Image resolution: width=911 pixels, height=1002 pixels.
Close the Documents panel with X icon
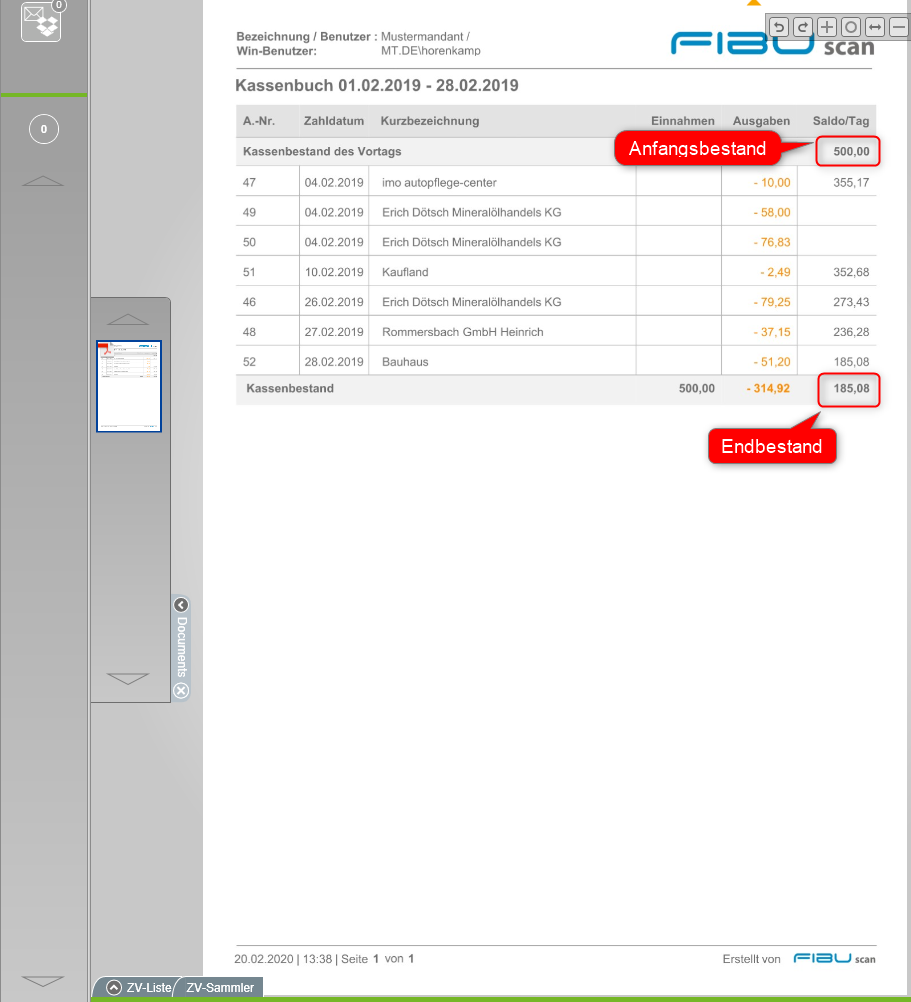point(181,691)
